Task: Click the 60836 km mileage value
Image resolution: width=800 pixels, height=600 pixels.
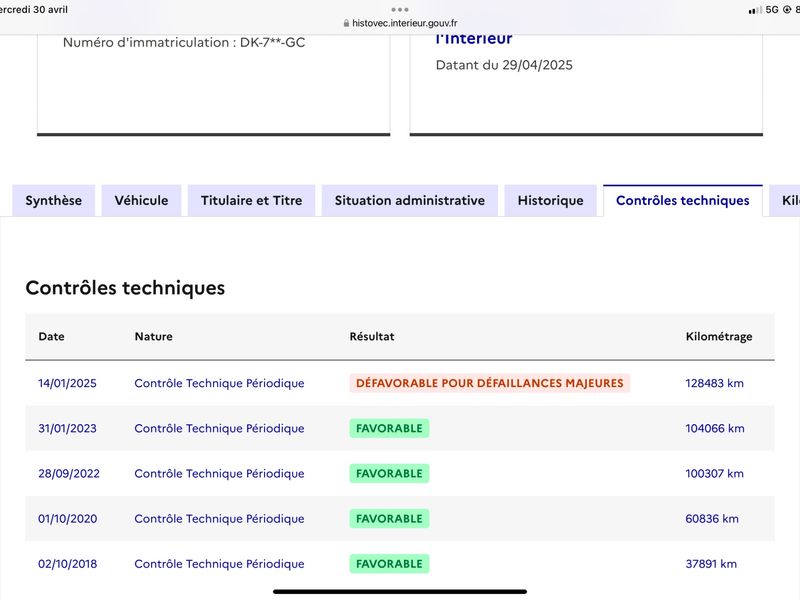Action: [x=712, y=519]
